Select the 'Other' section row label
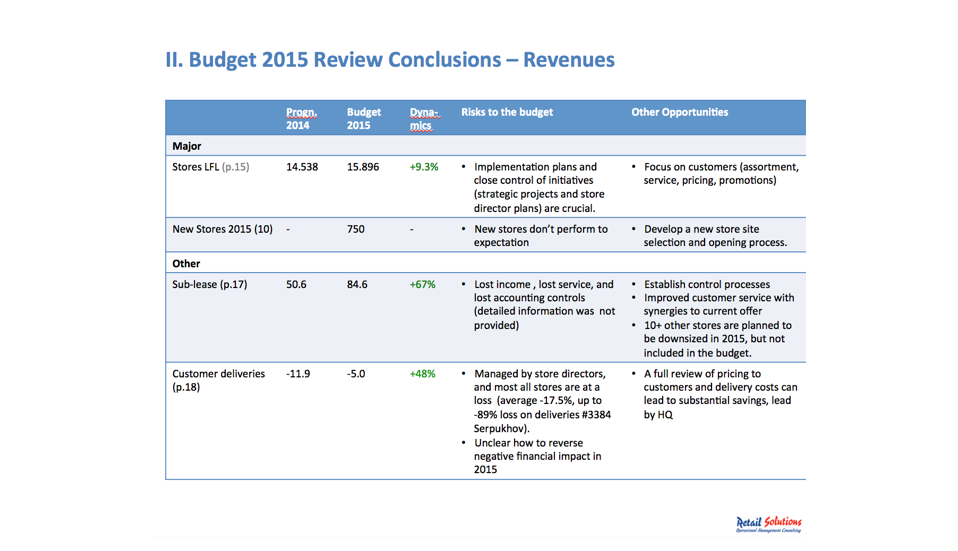 pos(186,263)
